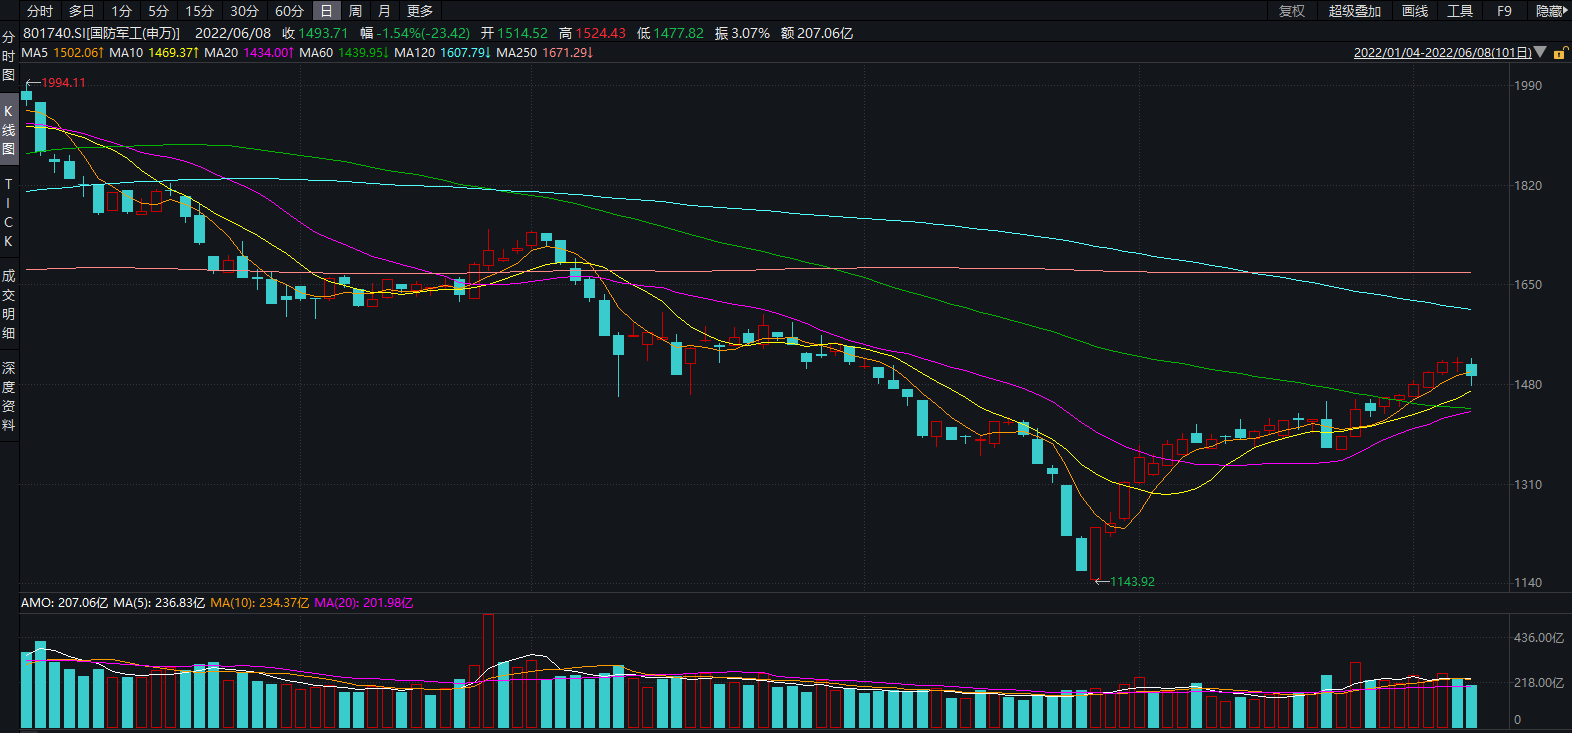Open the date range dropdown triangle
This screenshot has height=733, width=1572.
[x=1540, y=52]
